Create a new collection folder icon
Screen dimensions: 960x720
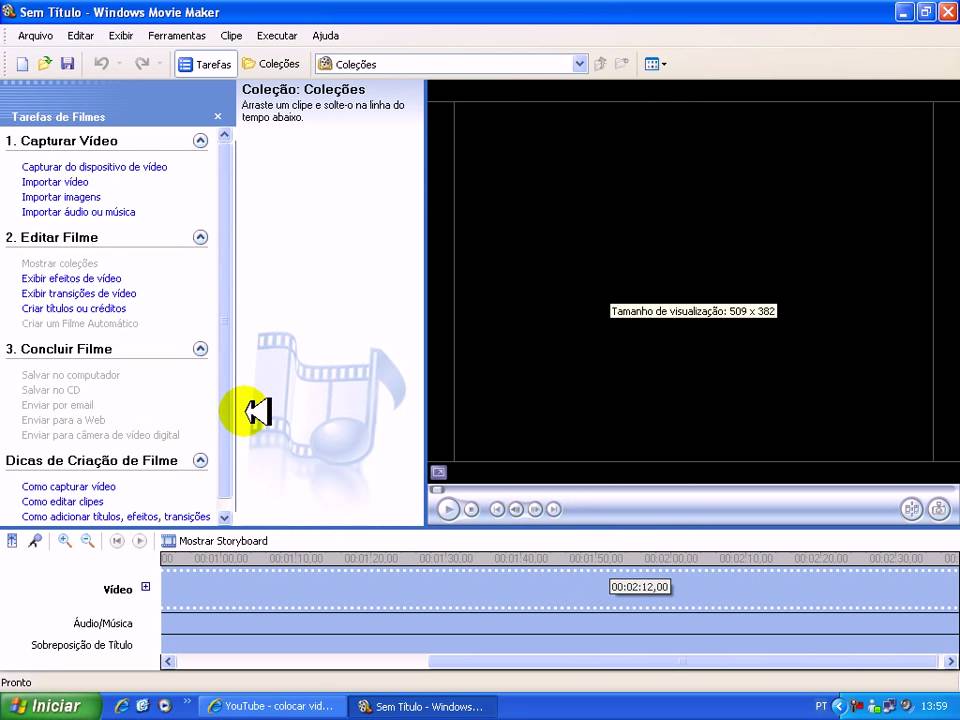coord(622,64)
